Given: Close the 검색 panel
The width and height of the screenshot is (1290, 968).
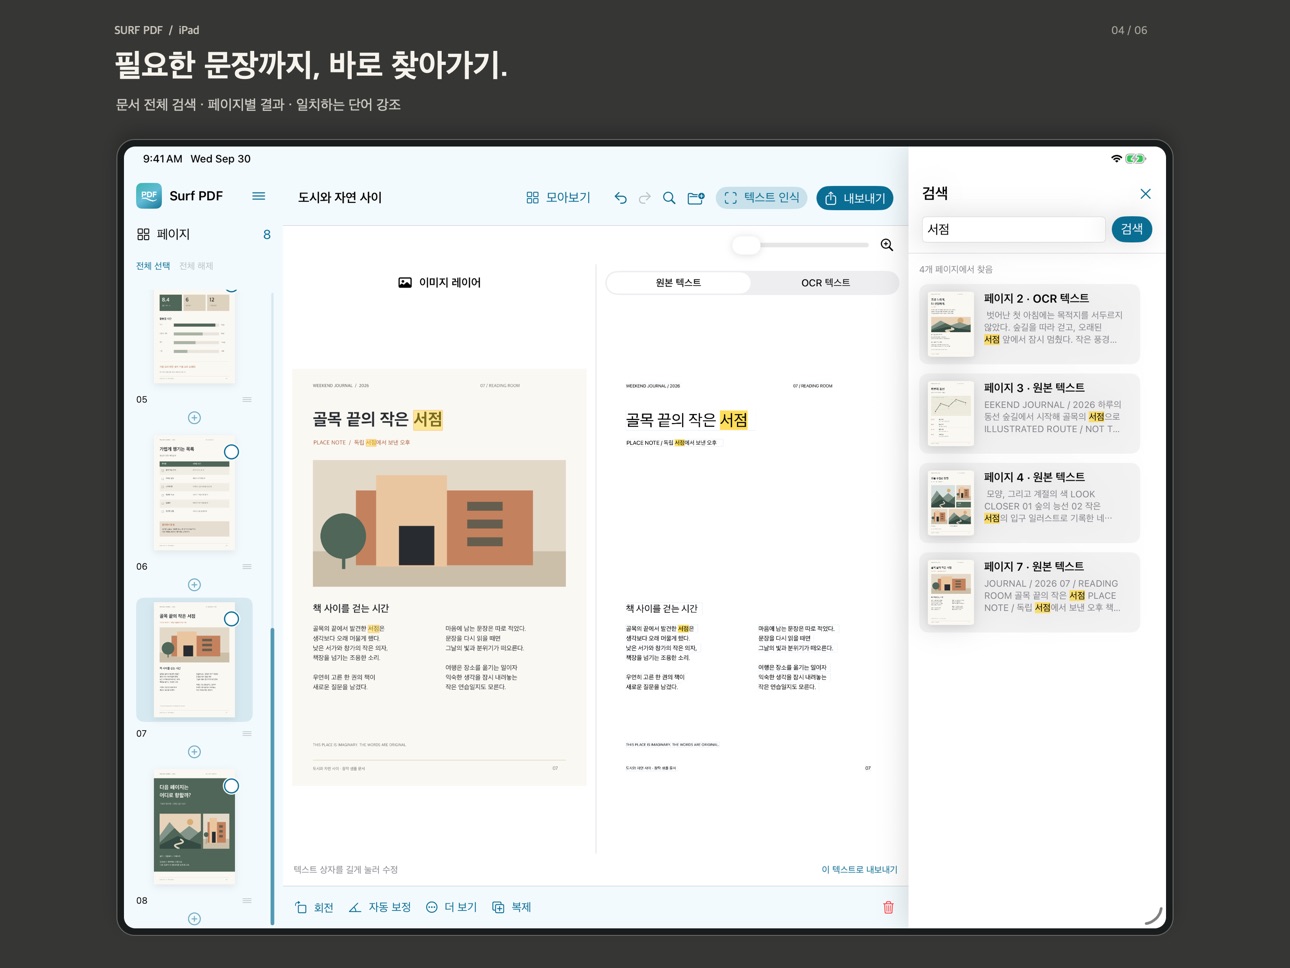Looking at the screenshot, I should pos(1145,194).
